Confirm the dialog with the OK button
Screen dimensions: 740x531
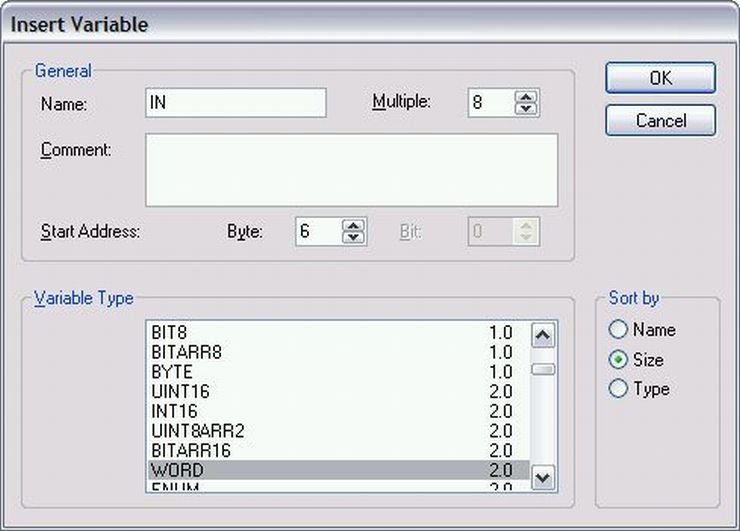pos(660,78)
